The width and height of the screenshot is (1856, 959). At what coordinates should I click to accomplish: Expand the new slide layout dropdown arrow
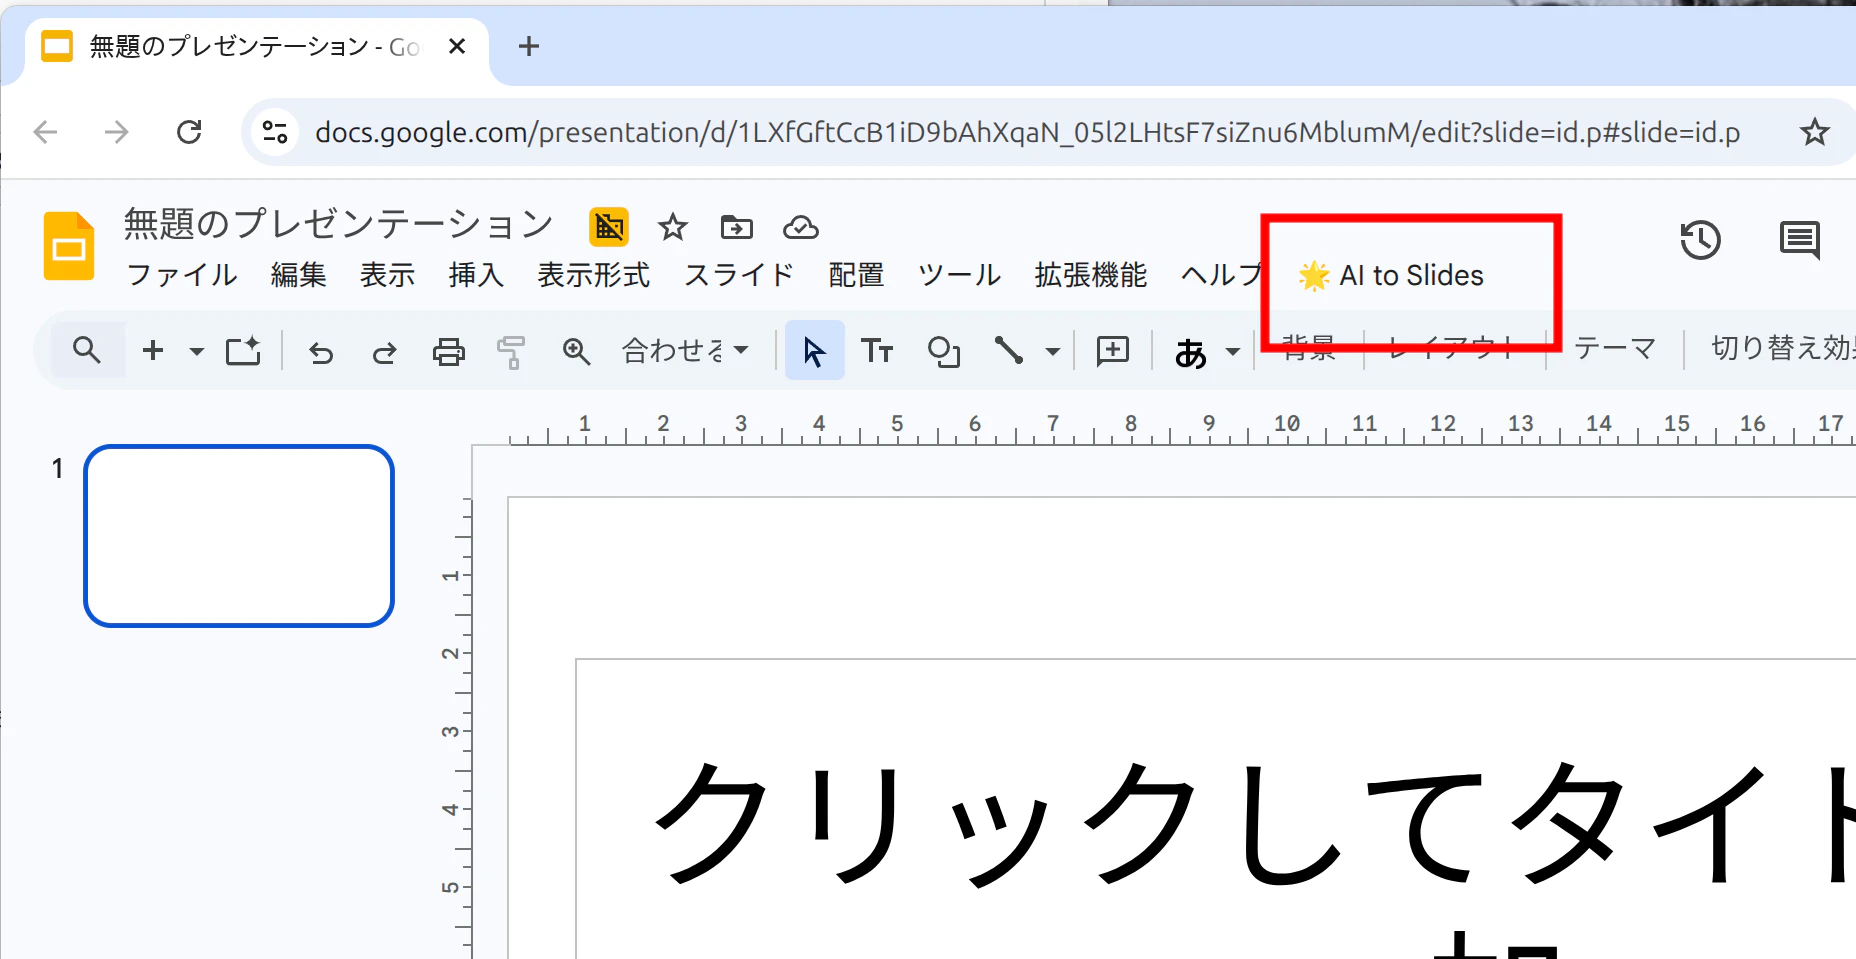coord(197,351)
